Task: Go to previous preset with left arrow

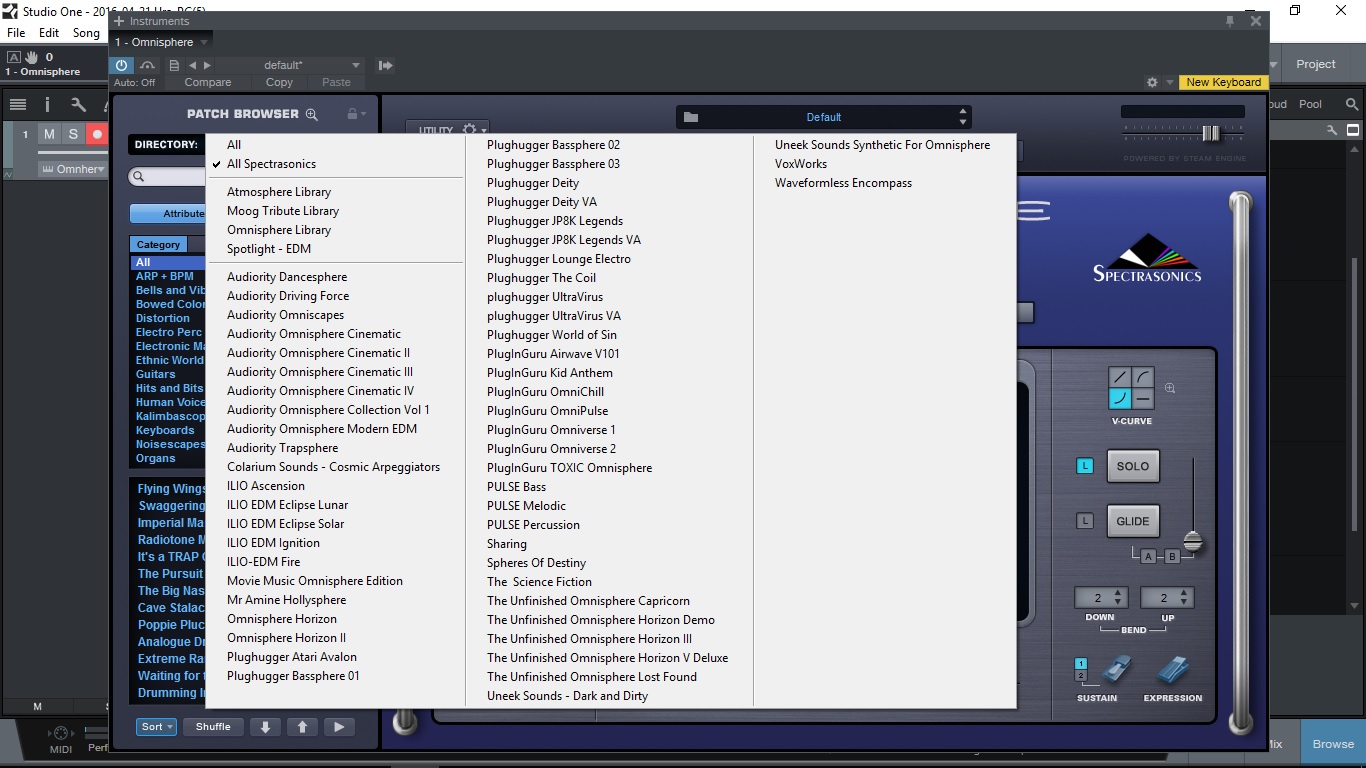Action: (x=192, y=65)
